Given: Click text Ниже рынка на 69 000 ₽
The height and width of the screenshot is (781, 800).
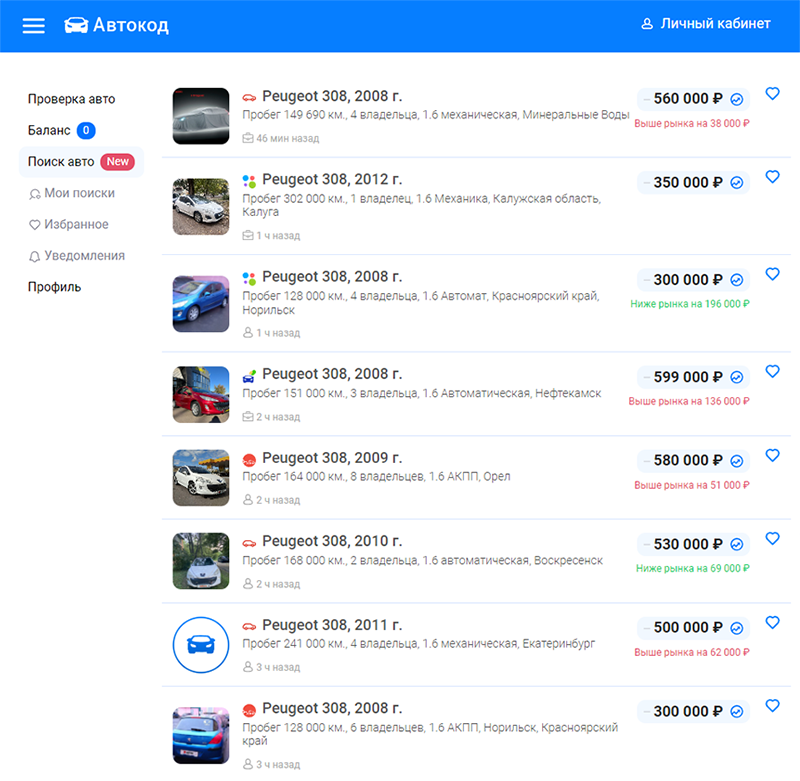Looking at the screenshot, I should tap(693, 568).
